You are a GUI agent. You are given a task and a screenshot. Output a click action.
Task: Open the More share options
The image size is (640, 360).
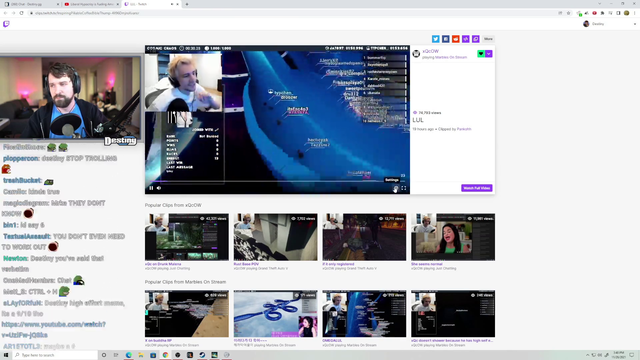pos(488,39)
